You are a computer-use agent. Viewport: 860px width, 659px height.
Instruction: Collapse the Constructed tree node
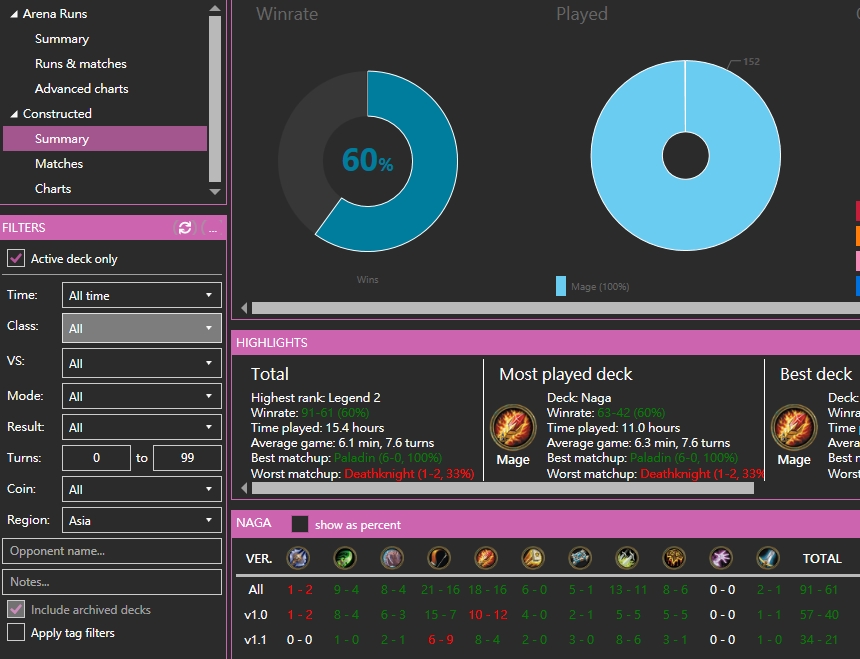[14, 114]
